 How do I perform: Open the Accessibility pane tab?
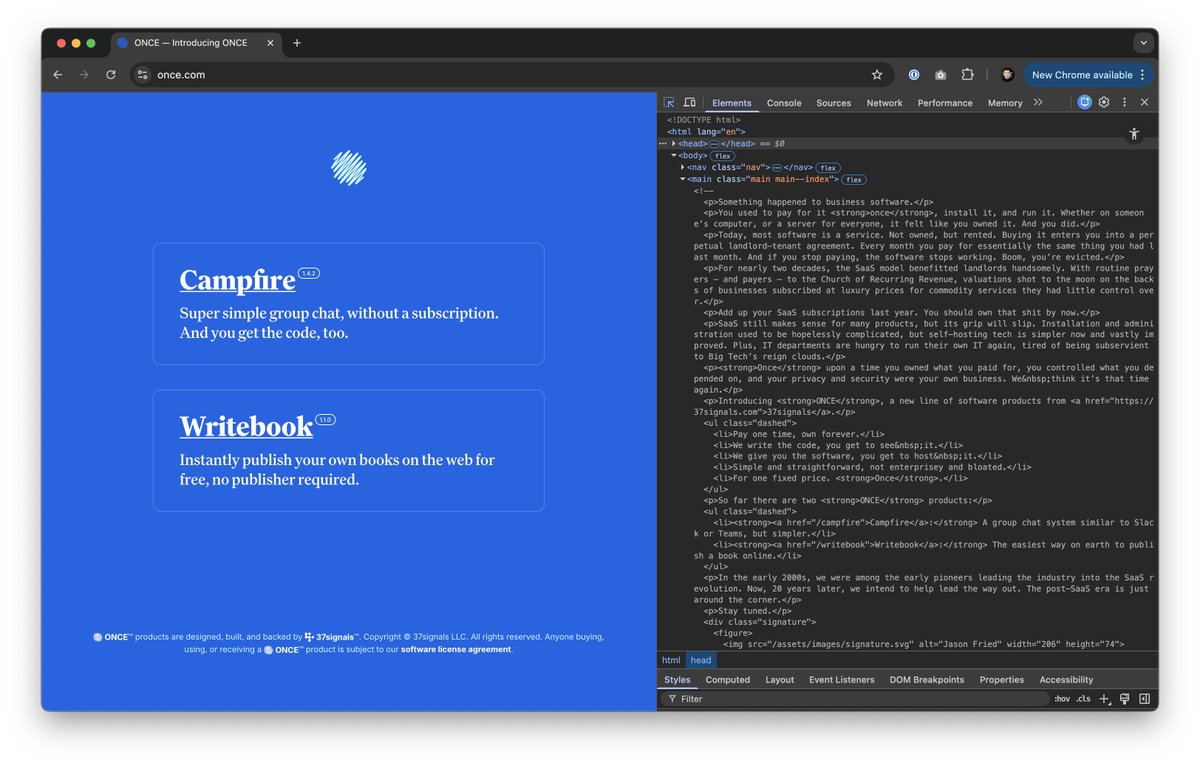[x=1066, y=680]
